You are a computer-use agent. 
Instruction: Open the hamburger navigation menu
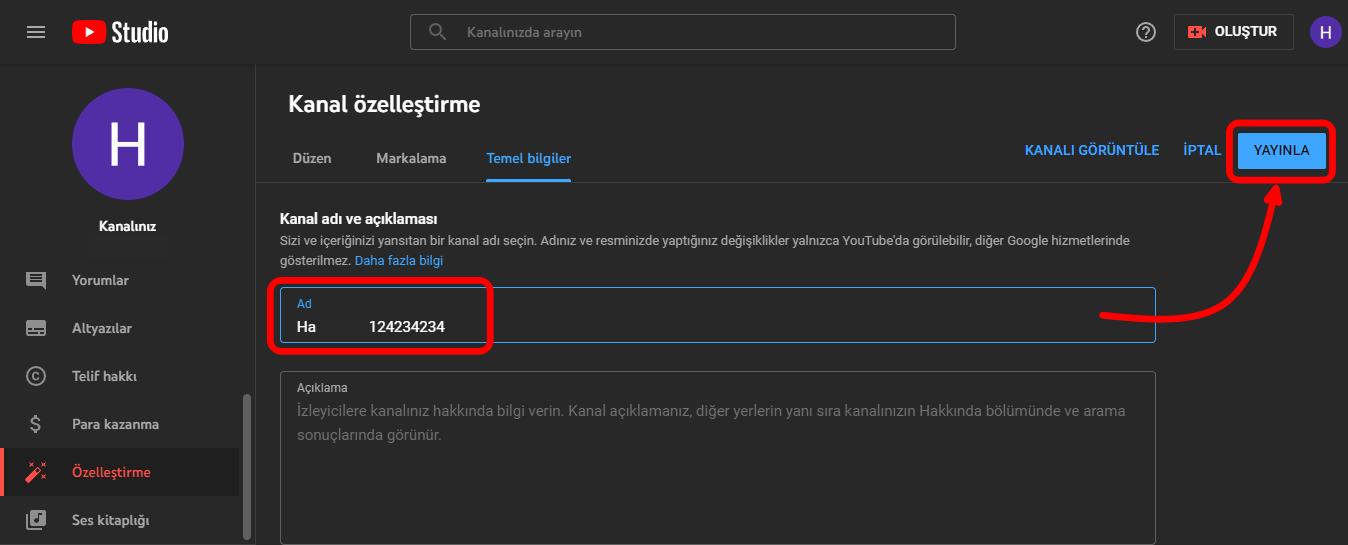(36, 32)
